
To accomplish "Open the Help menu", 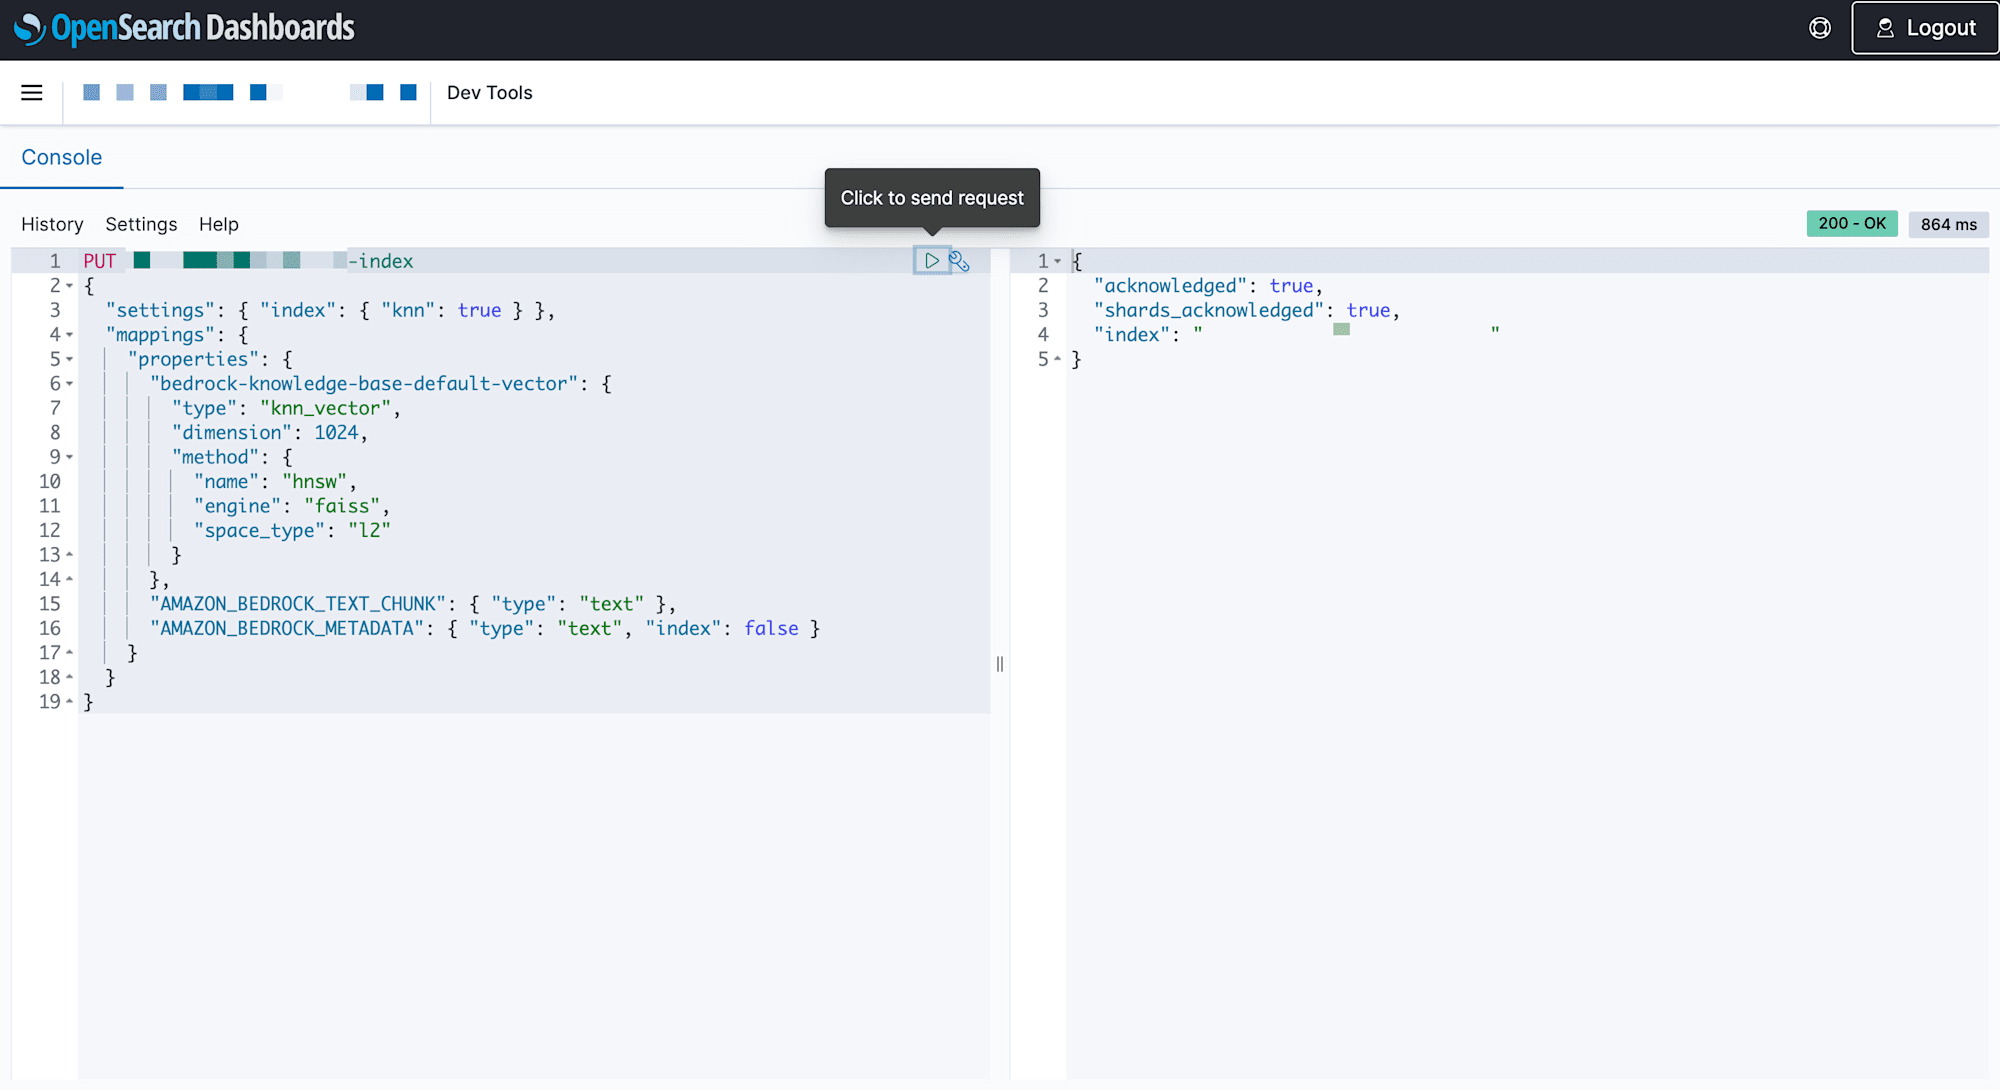I will (x=219, y=224).
